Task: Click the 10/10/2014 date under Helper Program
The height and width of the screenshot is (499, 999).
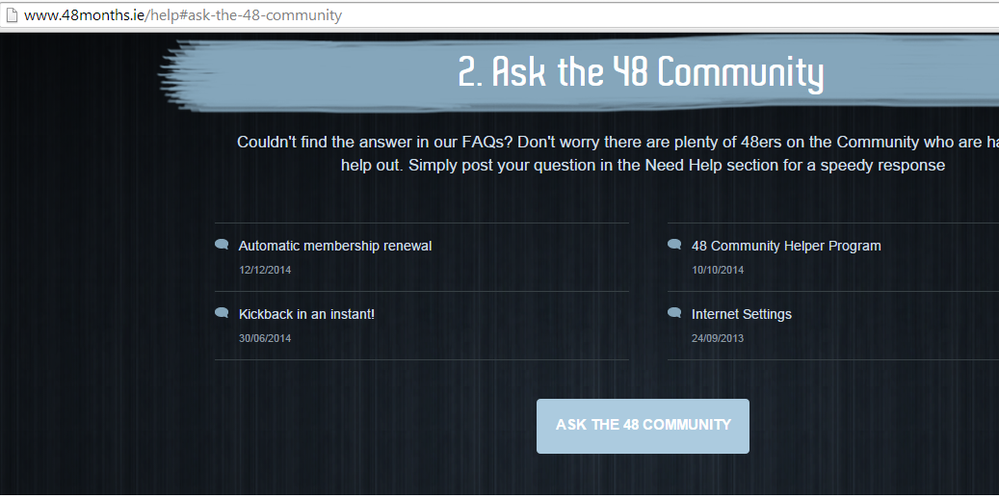Action: (x=717, y=270)
